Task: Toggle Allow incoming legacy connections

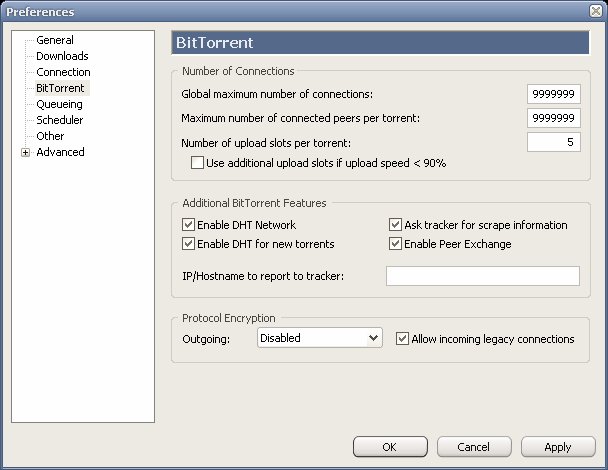Action: (402, 339)
